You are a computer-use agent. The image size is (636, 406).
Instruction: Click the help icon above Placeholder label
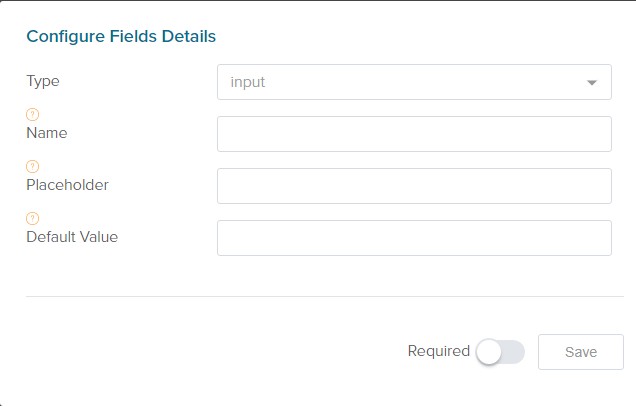(32, 166)
